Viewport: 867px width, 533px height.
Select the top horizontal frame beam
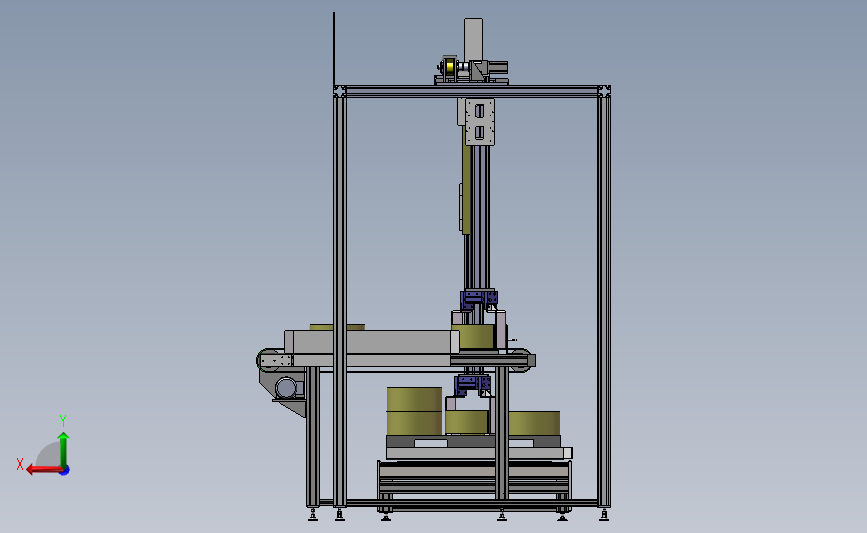473,91
